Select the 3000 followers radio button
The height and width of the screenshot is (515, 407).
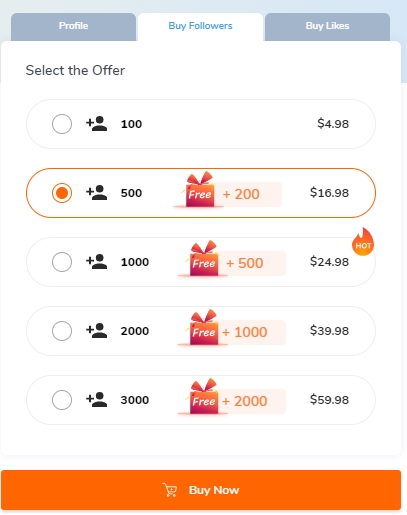click(x=62, y=400)
